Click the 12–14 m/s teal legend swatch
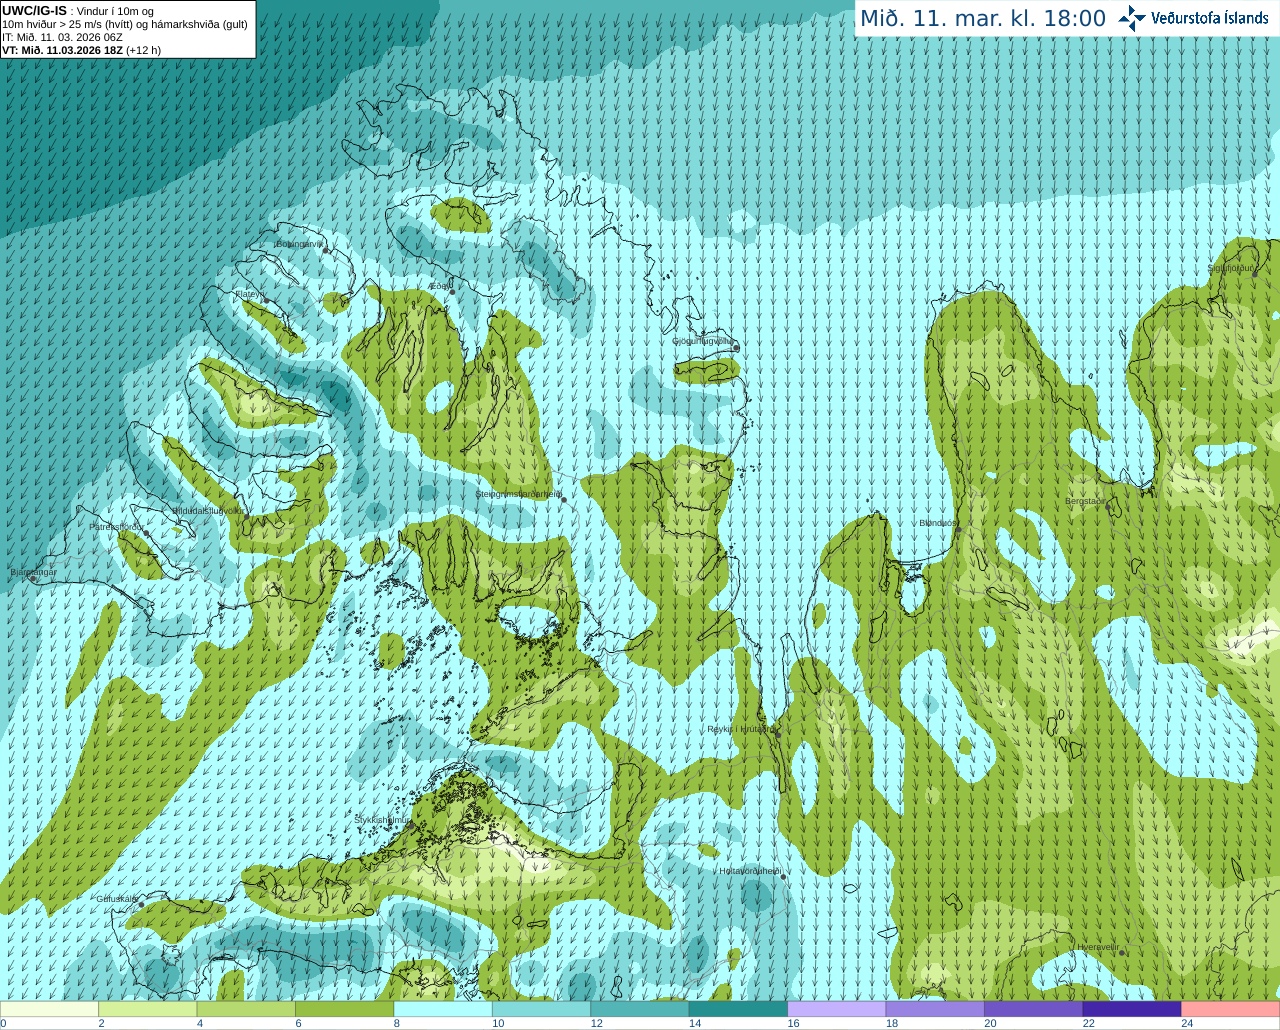The height and width of the screenshot is (1030, 1280). [x=640, y=1009]
